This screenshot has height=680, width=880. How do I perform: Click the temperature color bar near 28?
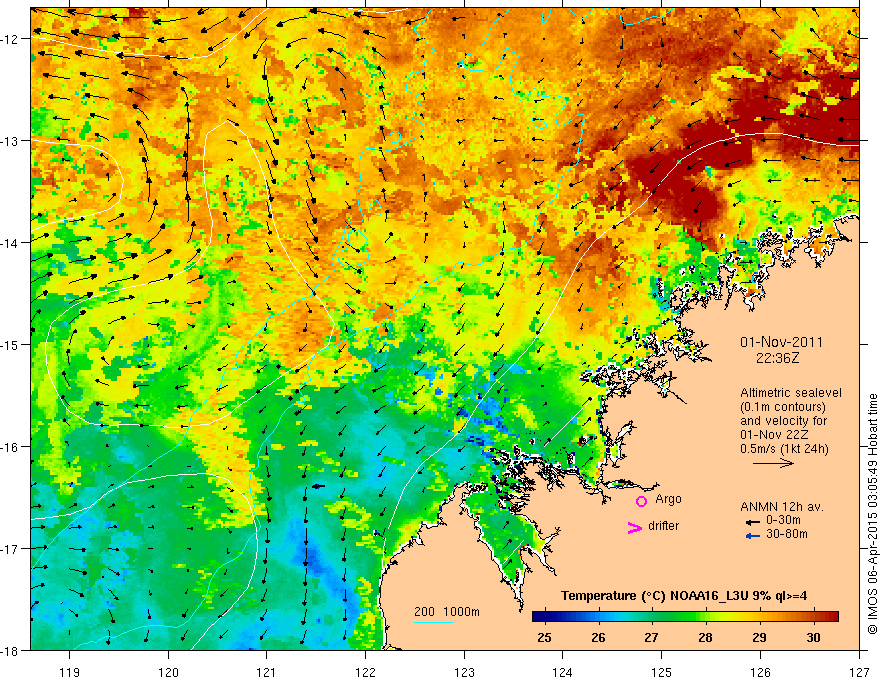point(705,617)
